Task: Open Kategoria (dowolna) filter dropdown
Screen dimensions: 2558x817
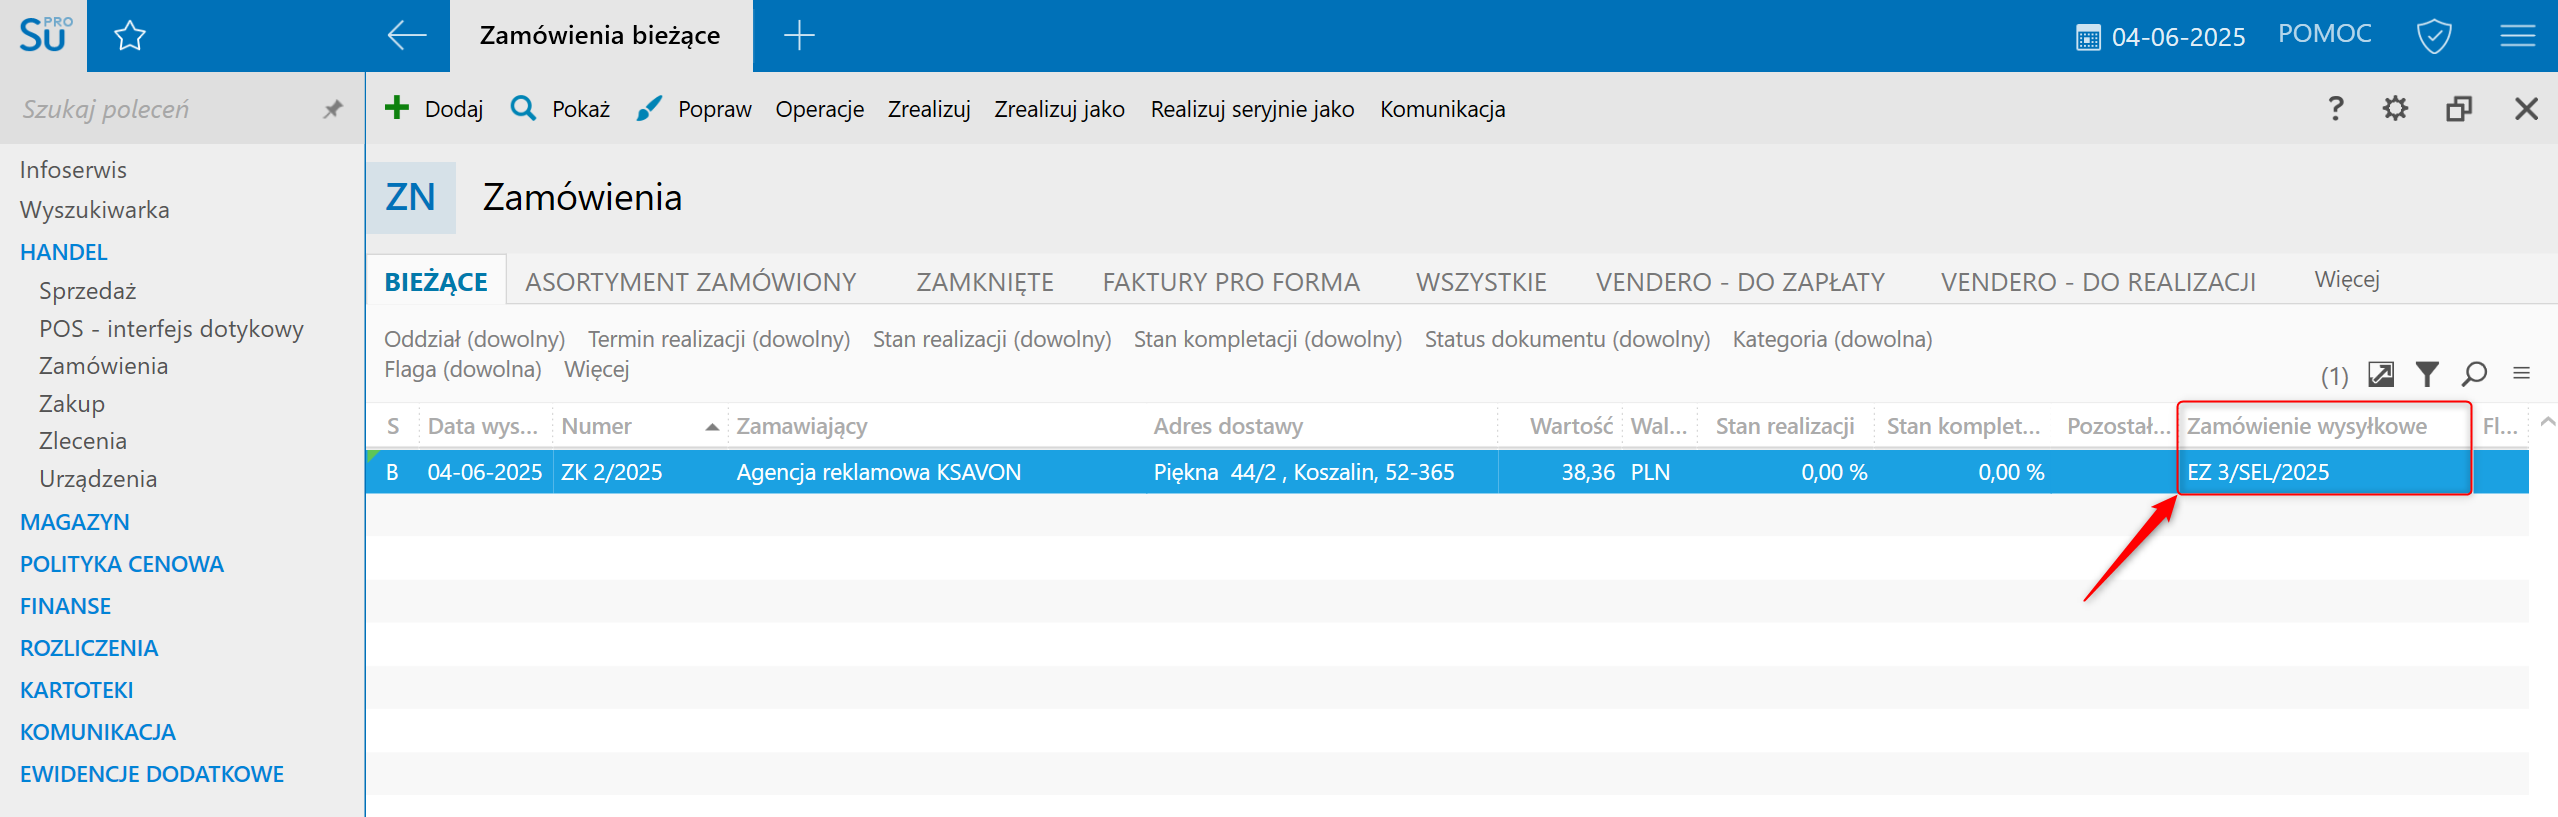Action: (1831, 340)
